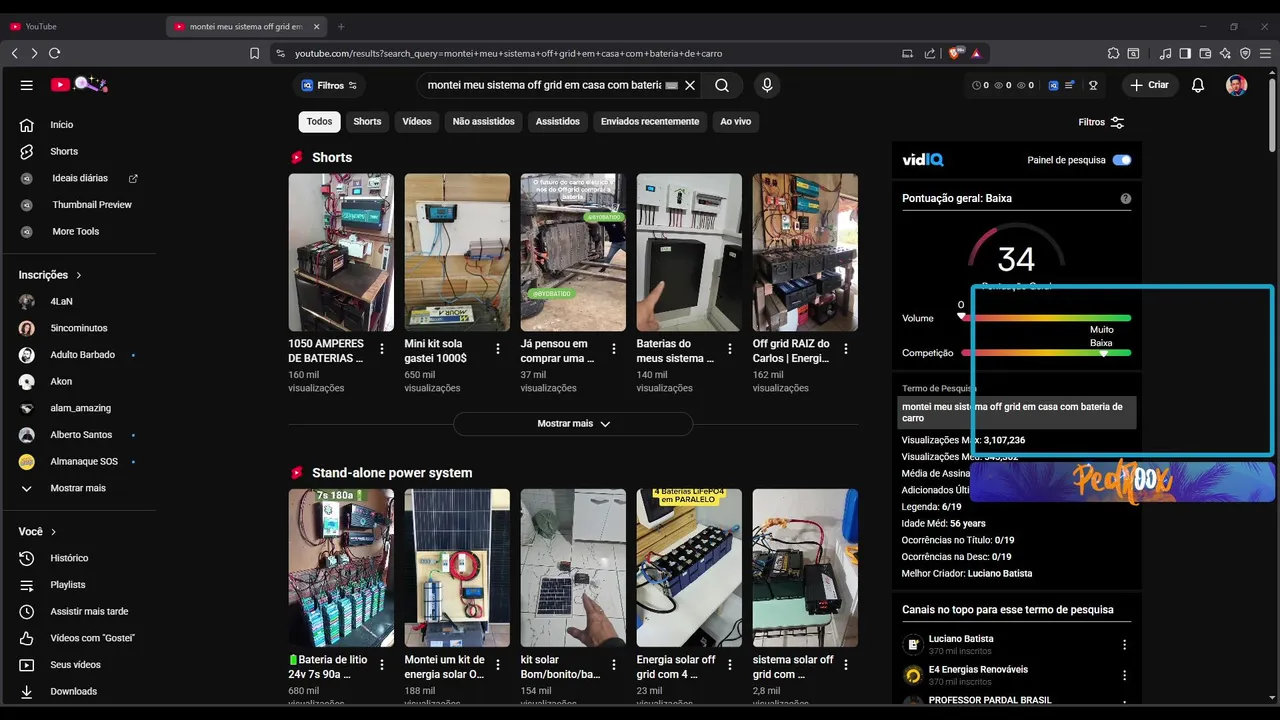Toggle the browser sidebar panel icon

point(1185,53)
